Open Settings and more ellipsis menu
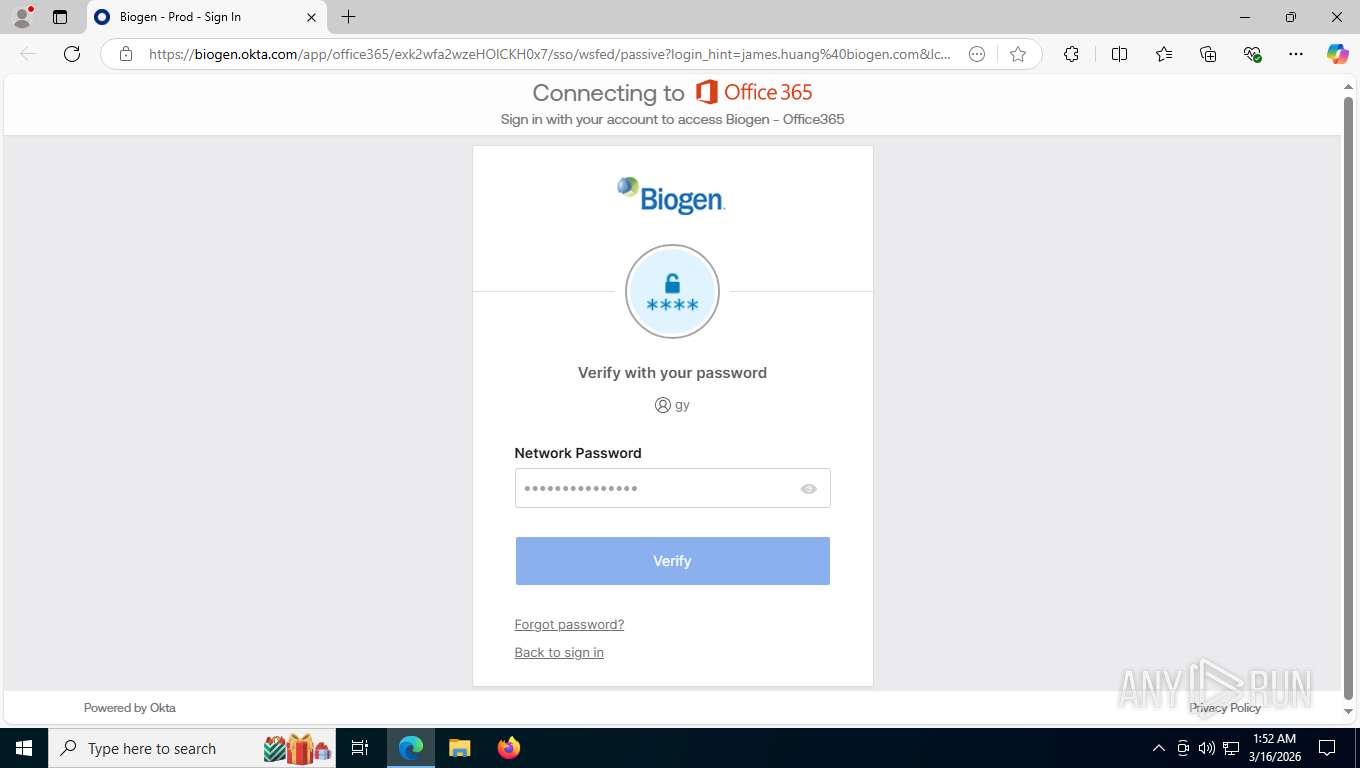The height and width of the screenshot is (768, 1360). [1296, 54]
